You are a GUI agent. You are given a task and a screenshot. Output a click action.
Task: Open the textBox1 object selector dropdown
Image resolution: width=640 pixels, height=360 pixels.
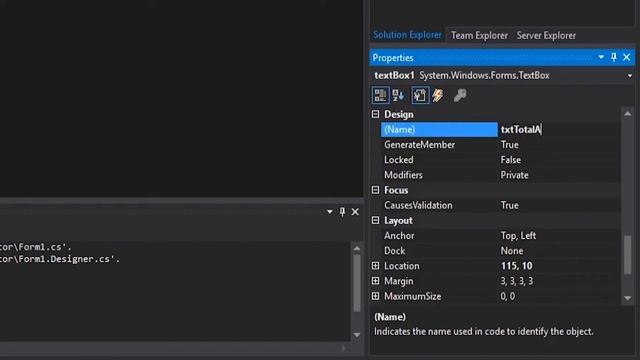pyautogui.click(x=630, y=76)
